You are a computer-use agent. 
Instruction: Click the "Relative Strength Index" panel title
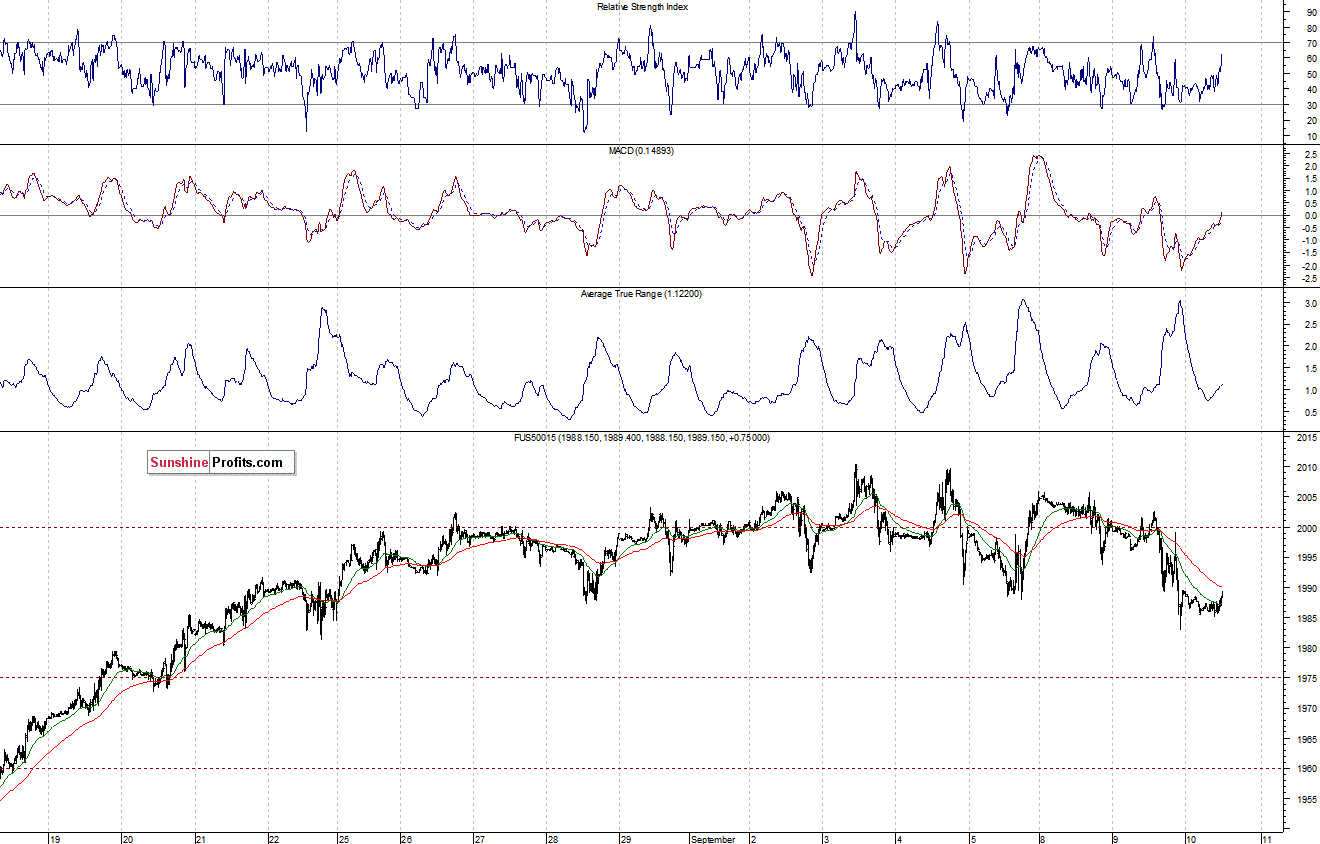(x=642, y=6)
